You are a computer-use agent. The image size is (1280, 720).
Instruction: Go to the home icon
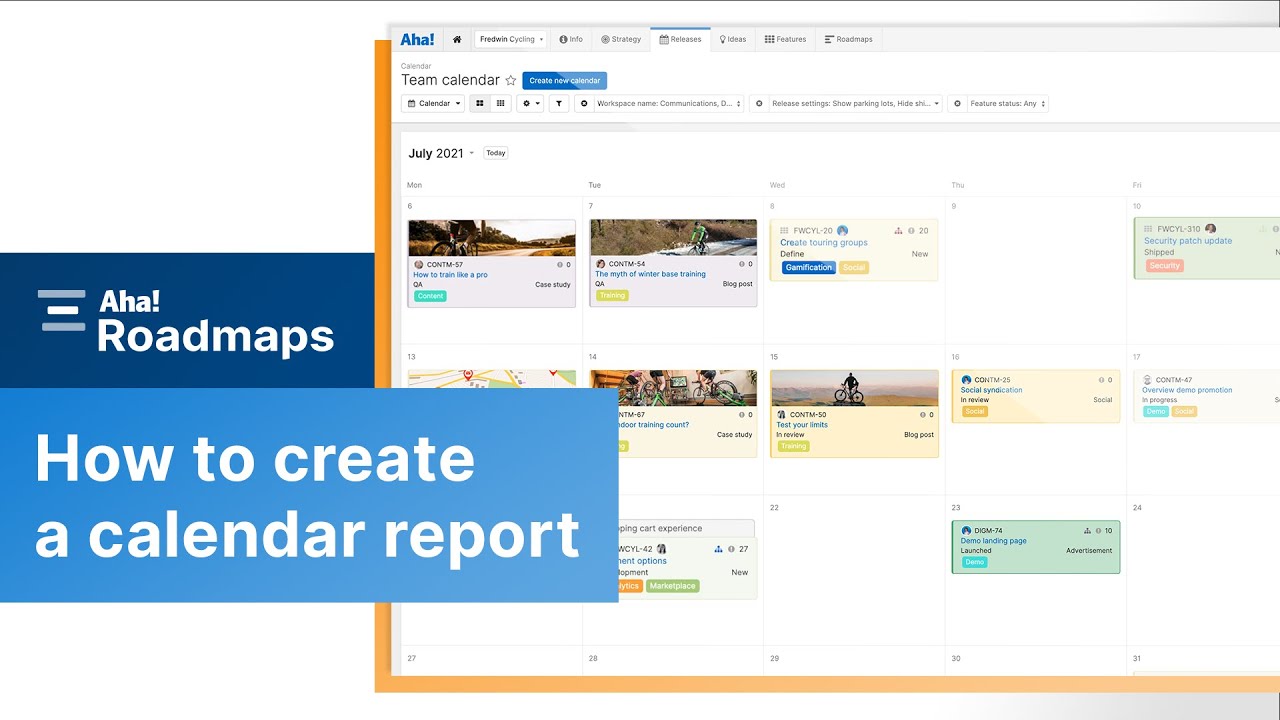tap(457, 39)
